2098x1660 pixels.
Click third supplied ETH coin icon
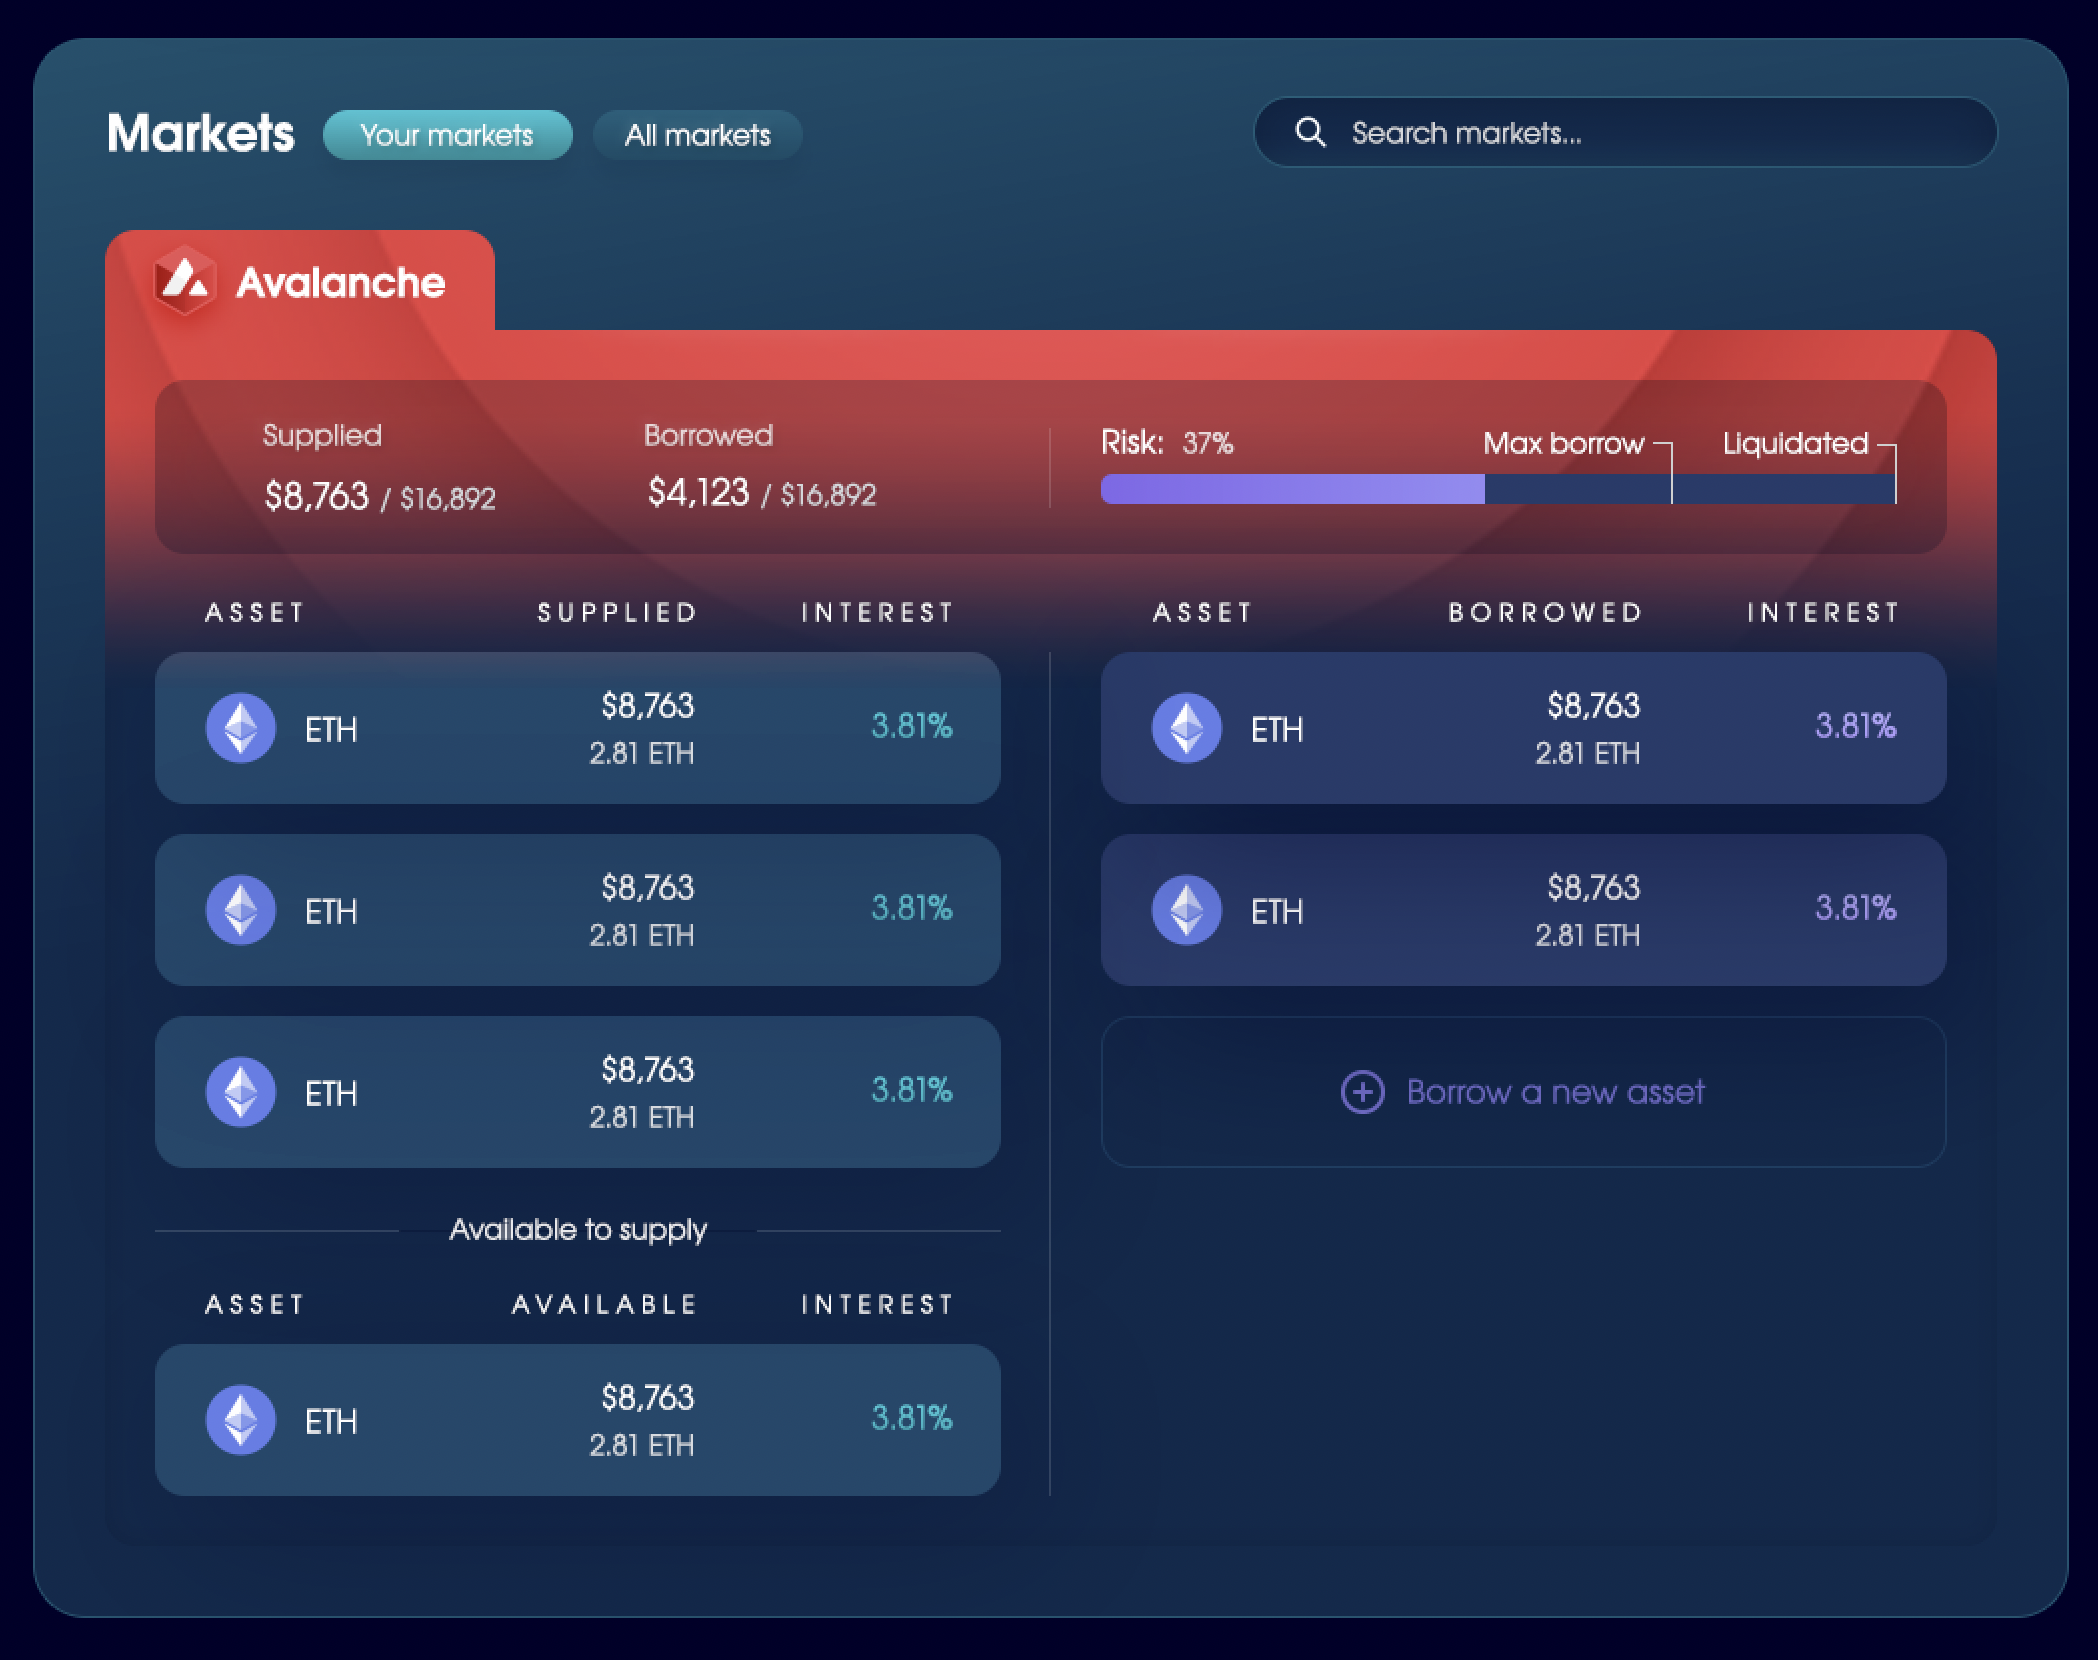coord(241,1092)
